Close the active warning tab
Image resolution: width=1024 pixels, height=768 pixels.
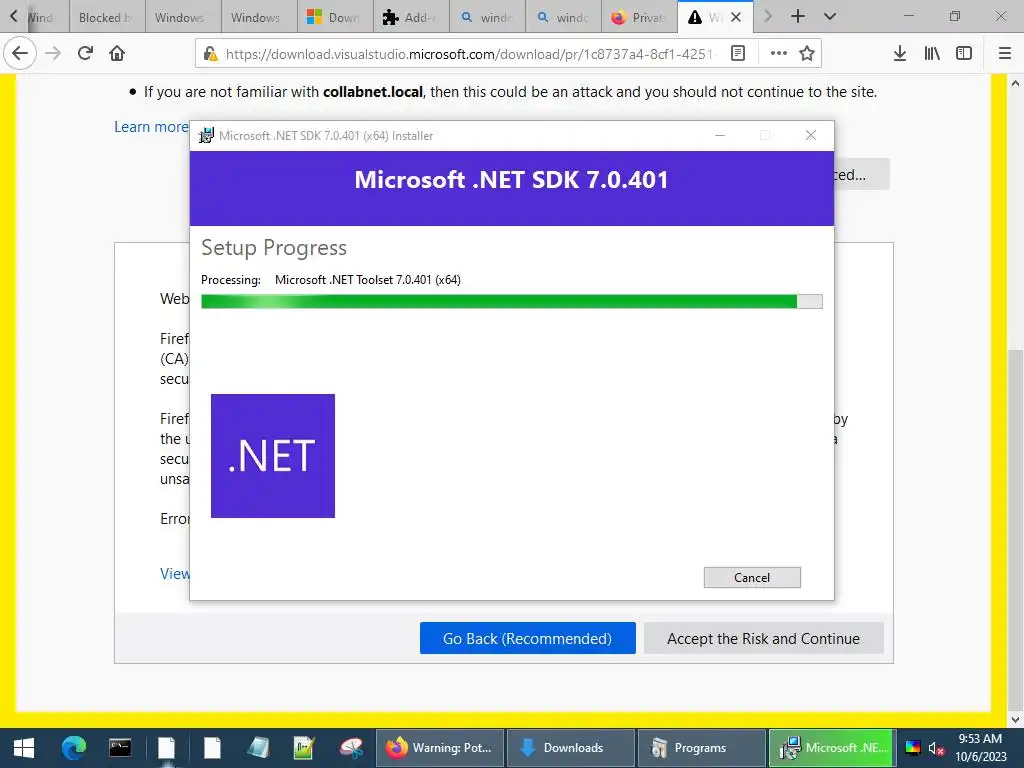tap(736, 17)
